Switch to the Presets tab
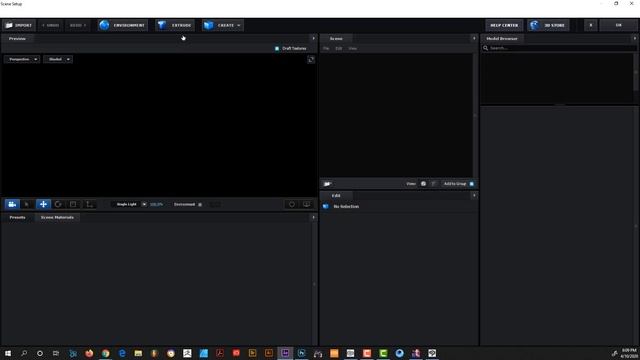This screenshot has height=360, width=640. pos(18,217)
